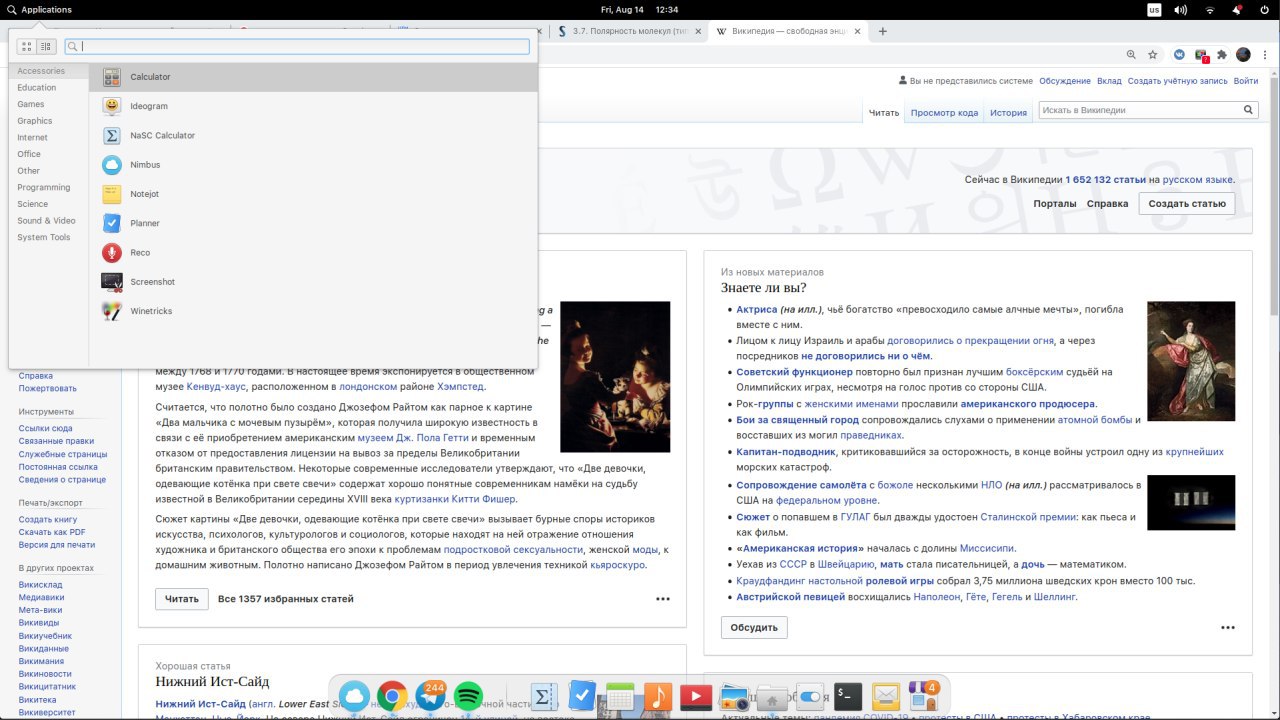This screenshot has height=720, width=1280.
Task: Open the 'Порталы' link
Action: [x=1055, y=204]
